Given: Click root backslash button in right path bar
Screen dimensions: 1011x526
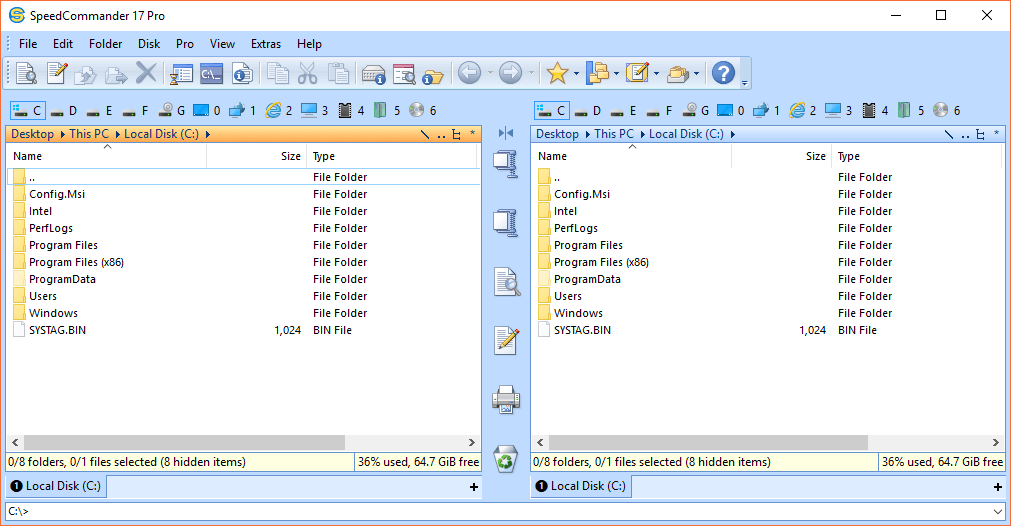Looking at the screenshot, I should click(x=949, y=135).
